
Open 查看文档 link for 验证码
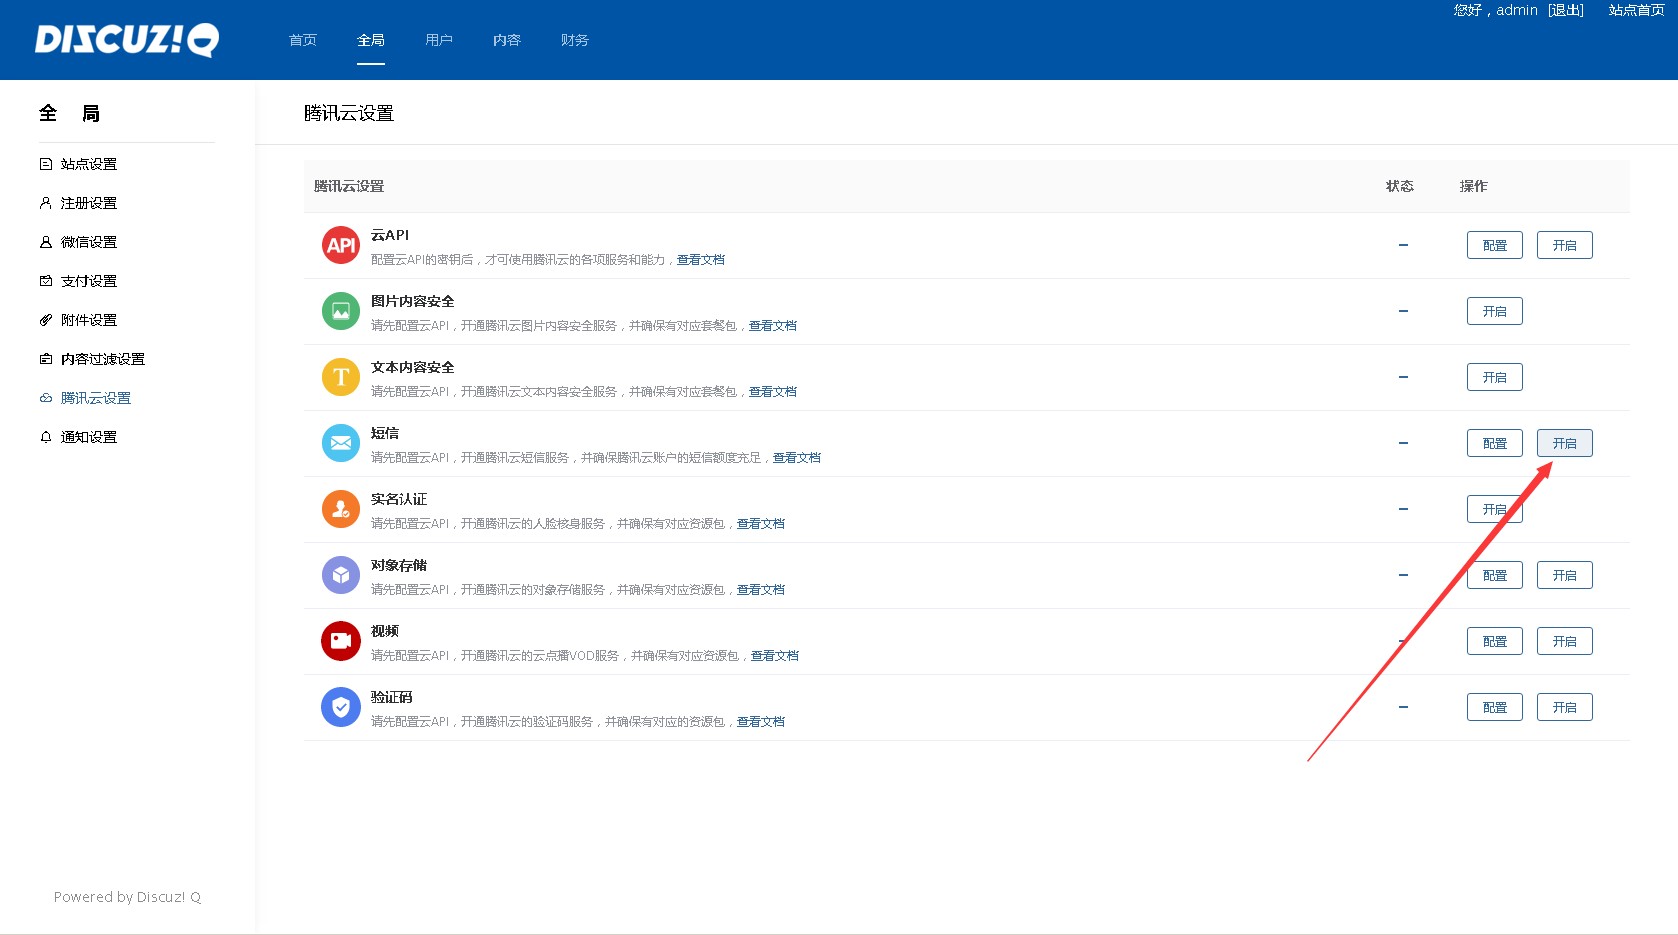[761, 722]
